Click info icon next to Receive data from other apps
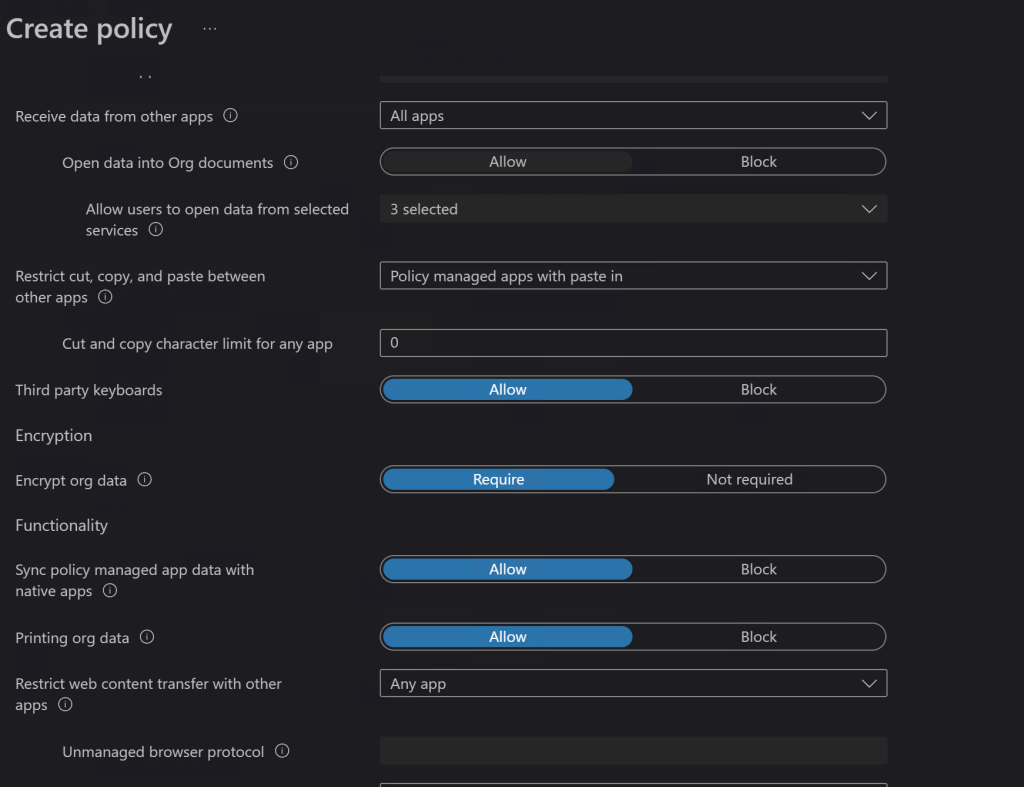 [x=231, y=116]
